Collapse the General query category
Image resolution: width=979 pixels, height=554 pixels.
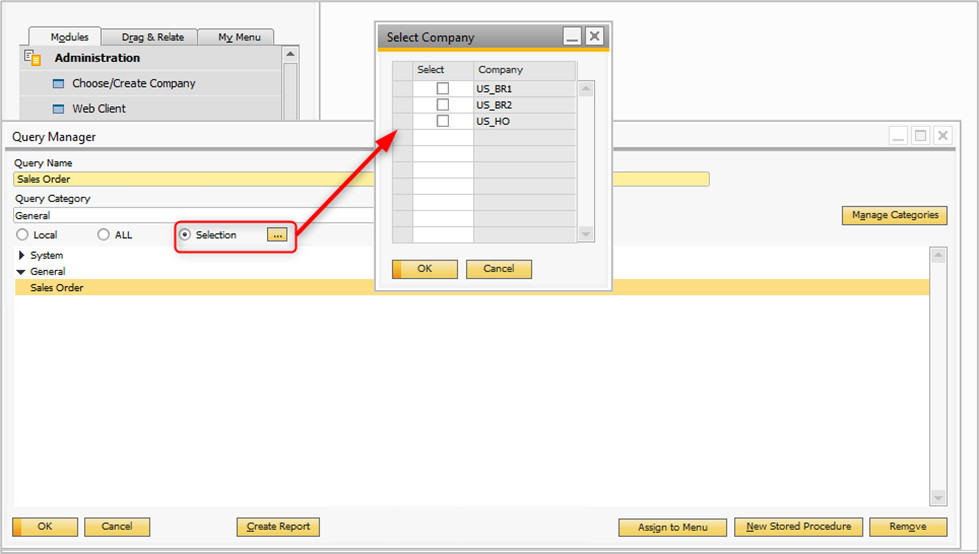(21, 272)
